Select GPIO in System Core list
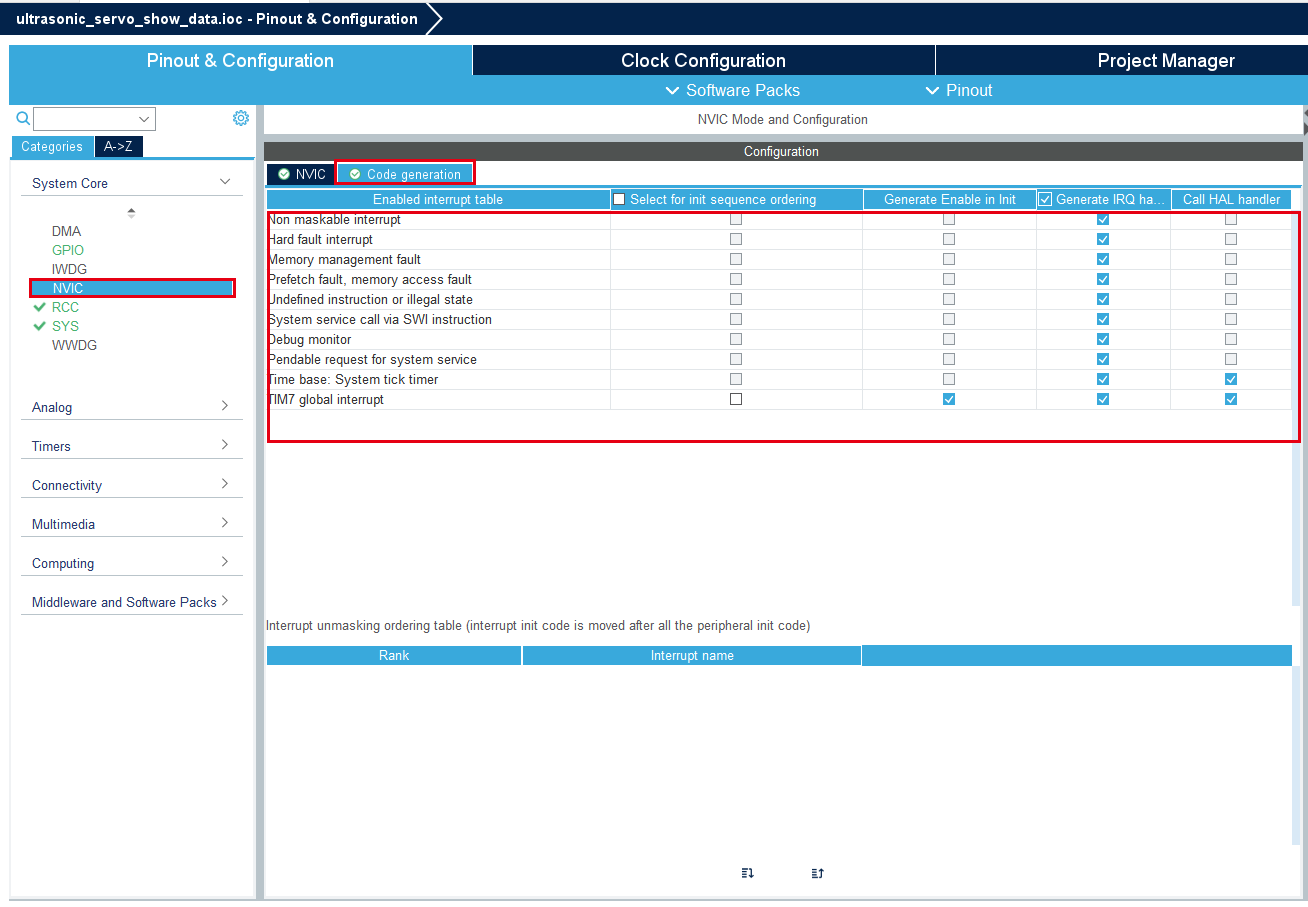Image resolution: width=1308 pixels, height=907 pixels. (x=68, y=250)
